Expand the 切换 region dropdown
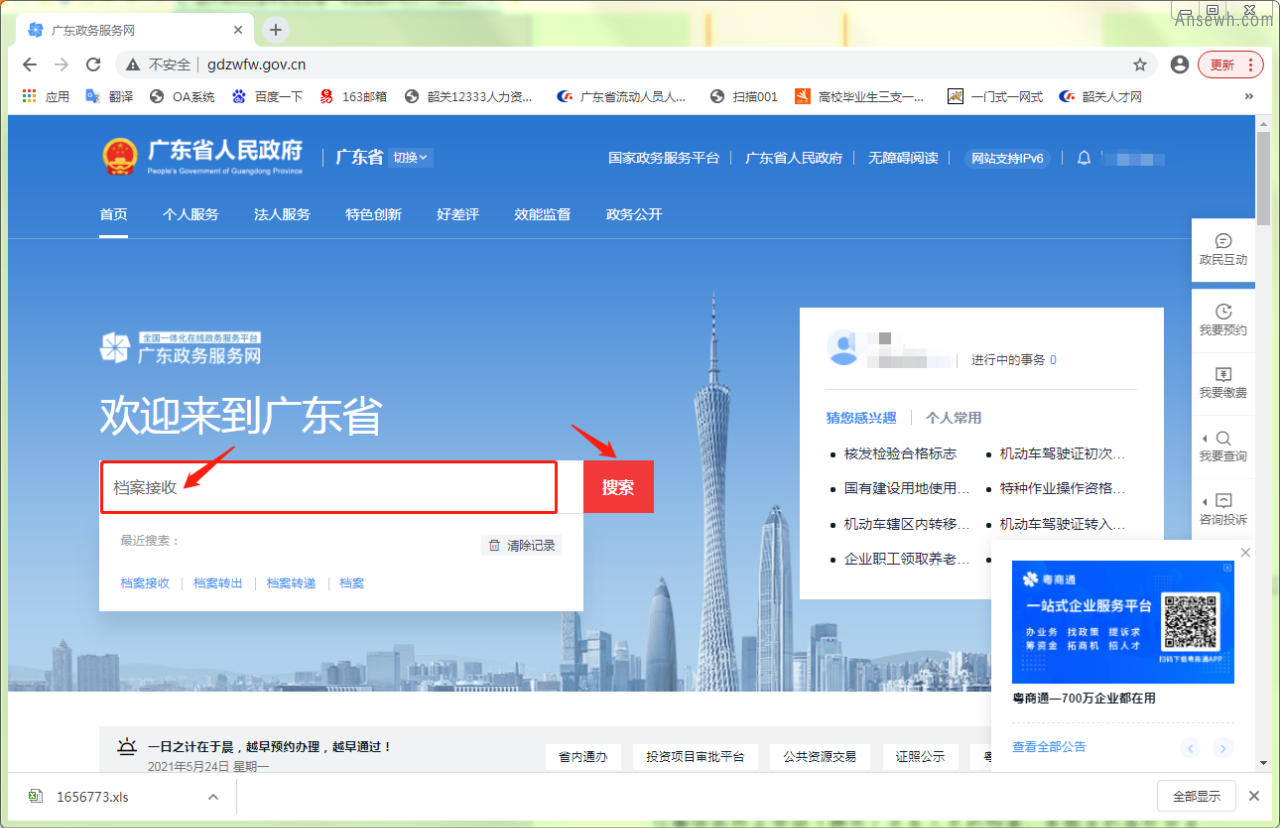This screenshot has height=828, width=1280. point(411,157)
